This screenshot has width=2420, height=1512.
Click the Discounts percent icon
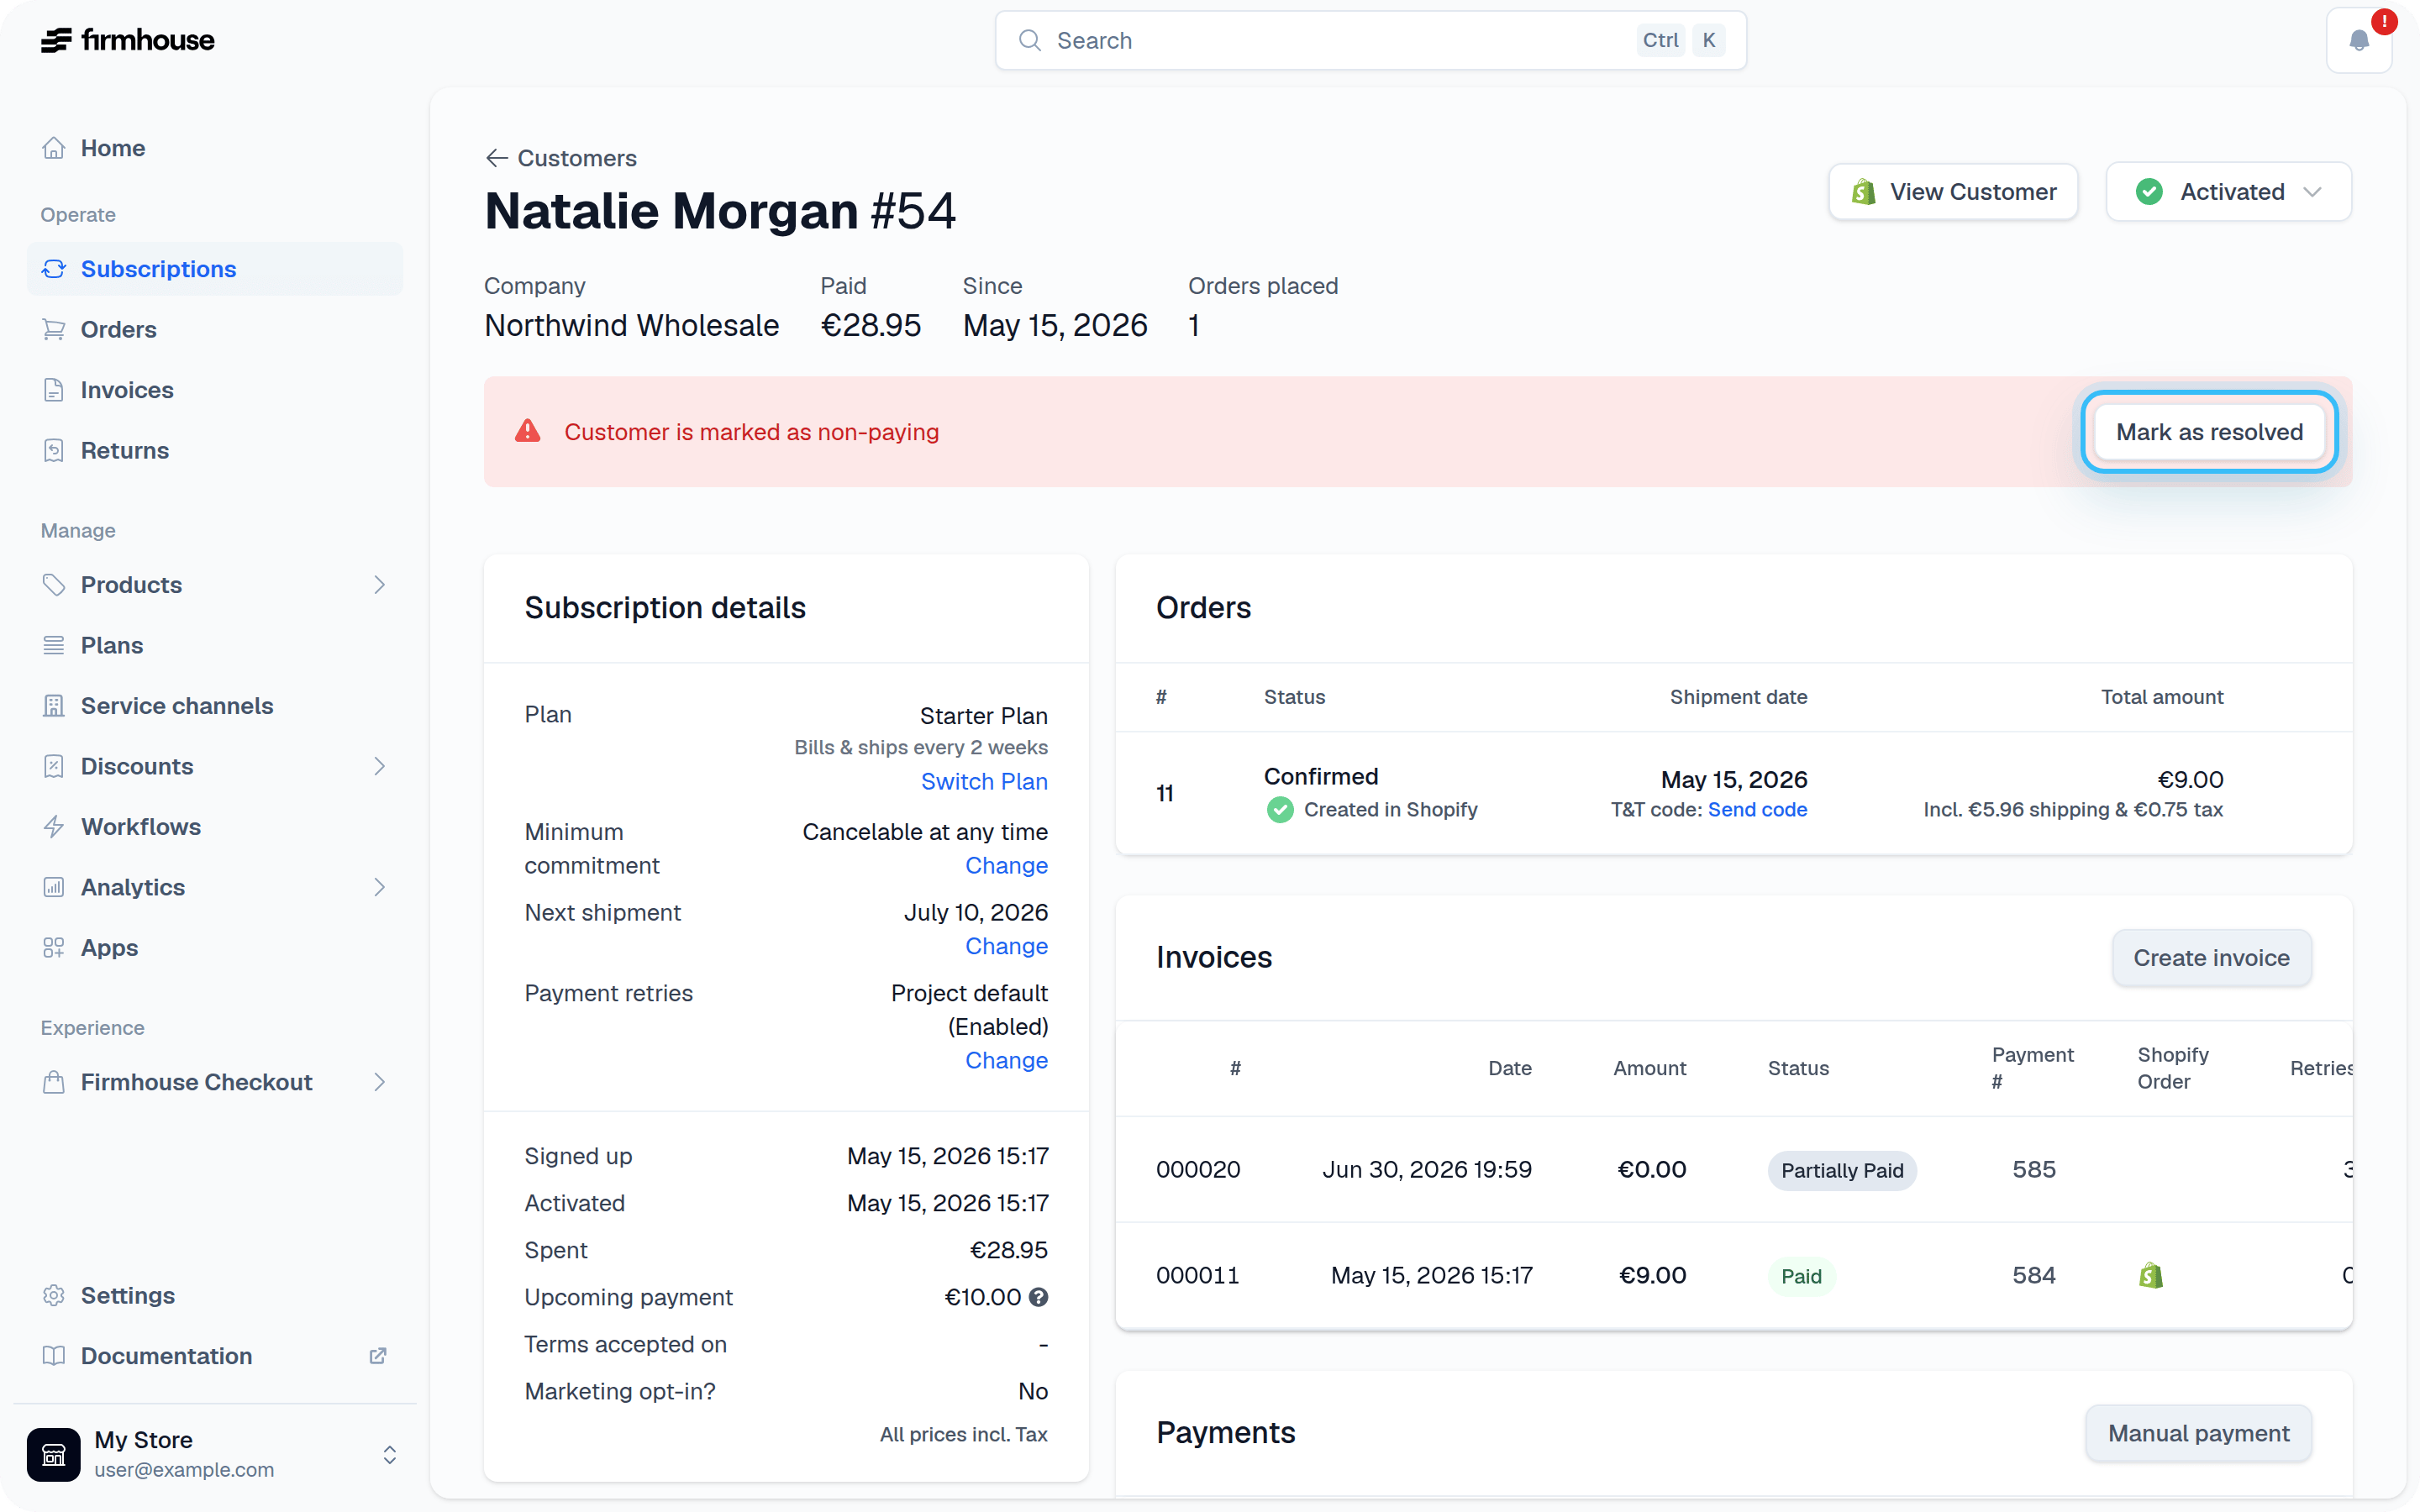(x=54, y=766)
